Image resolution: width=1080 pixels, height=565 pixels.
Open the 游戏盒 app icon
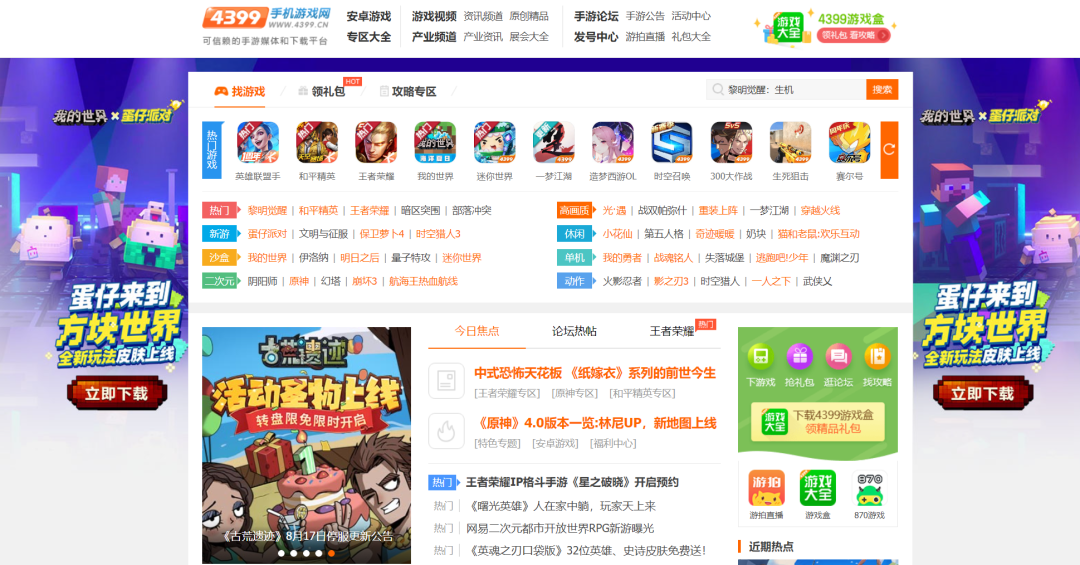818,489
